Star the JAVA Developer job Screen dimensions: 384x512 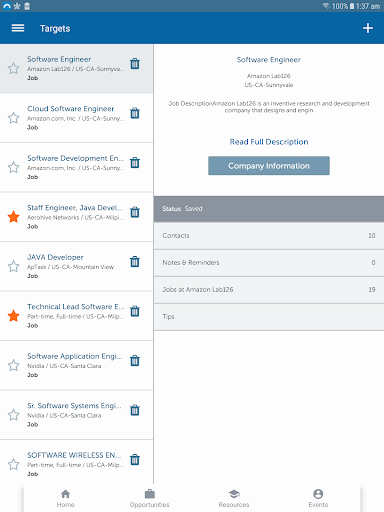14,266
